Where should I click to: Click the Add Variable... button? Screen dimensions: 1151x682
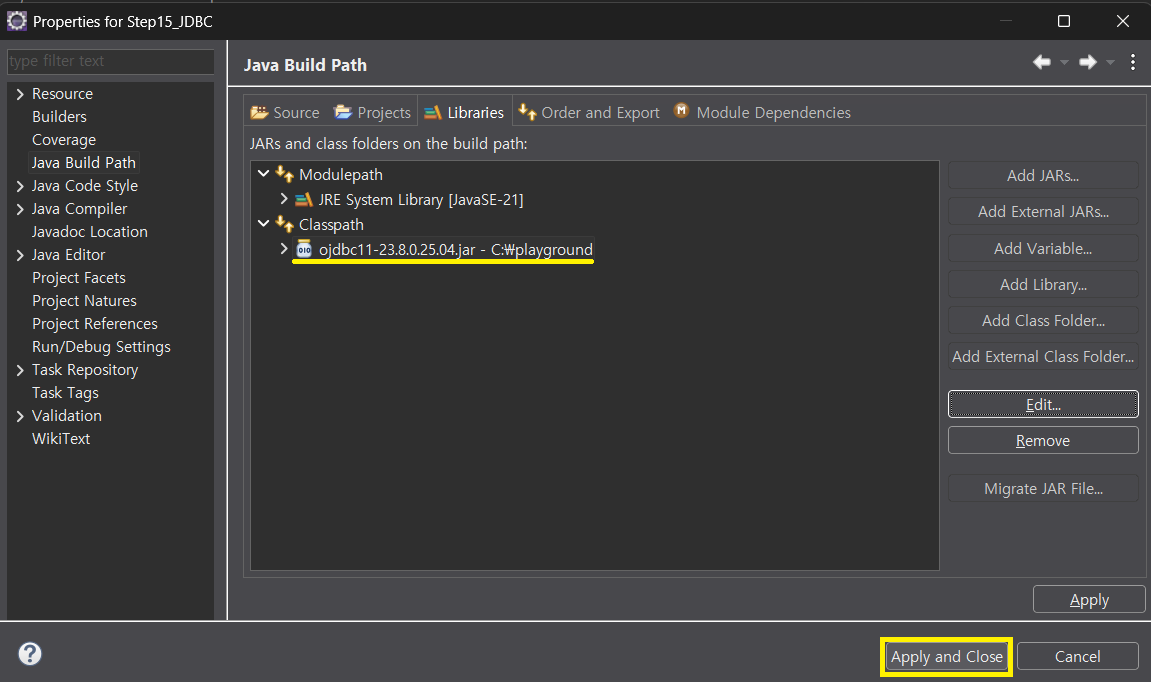[x=1042, y=248]
